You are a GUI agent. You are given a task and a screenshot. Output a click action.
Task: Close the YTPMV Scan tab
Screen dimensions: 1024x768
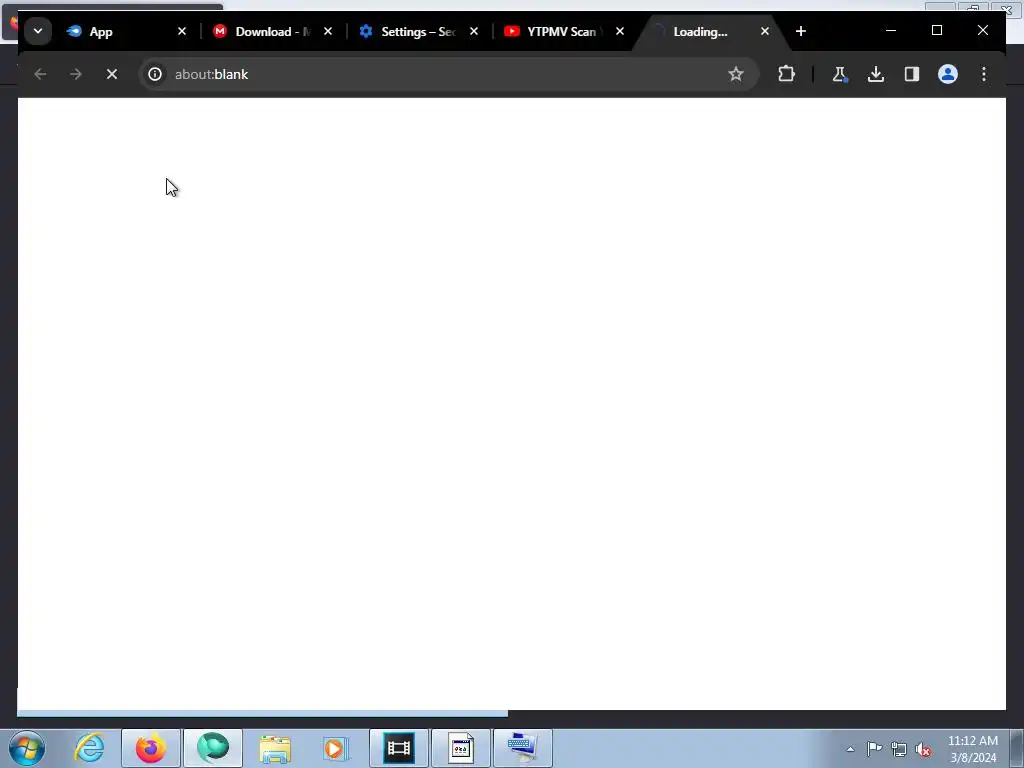pos(620,31)
